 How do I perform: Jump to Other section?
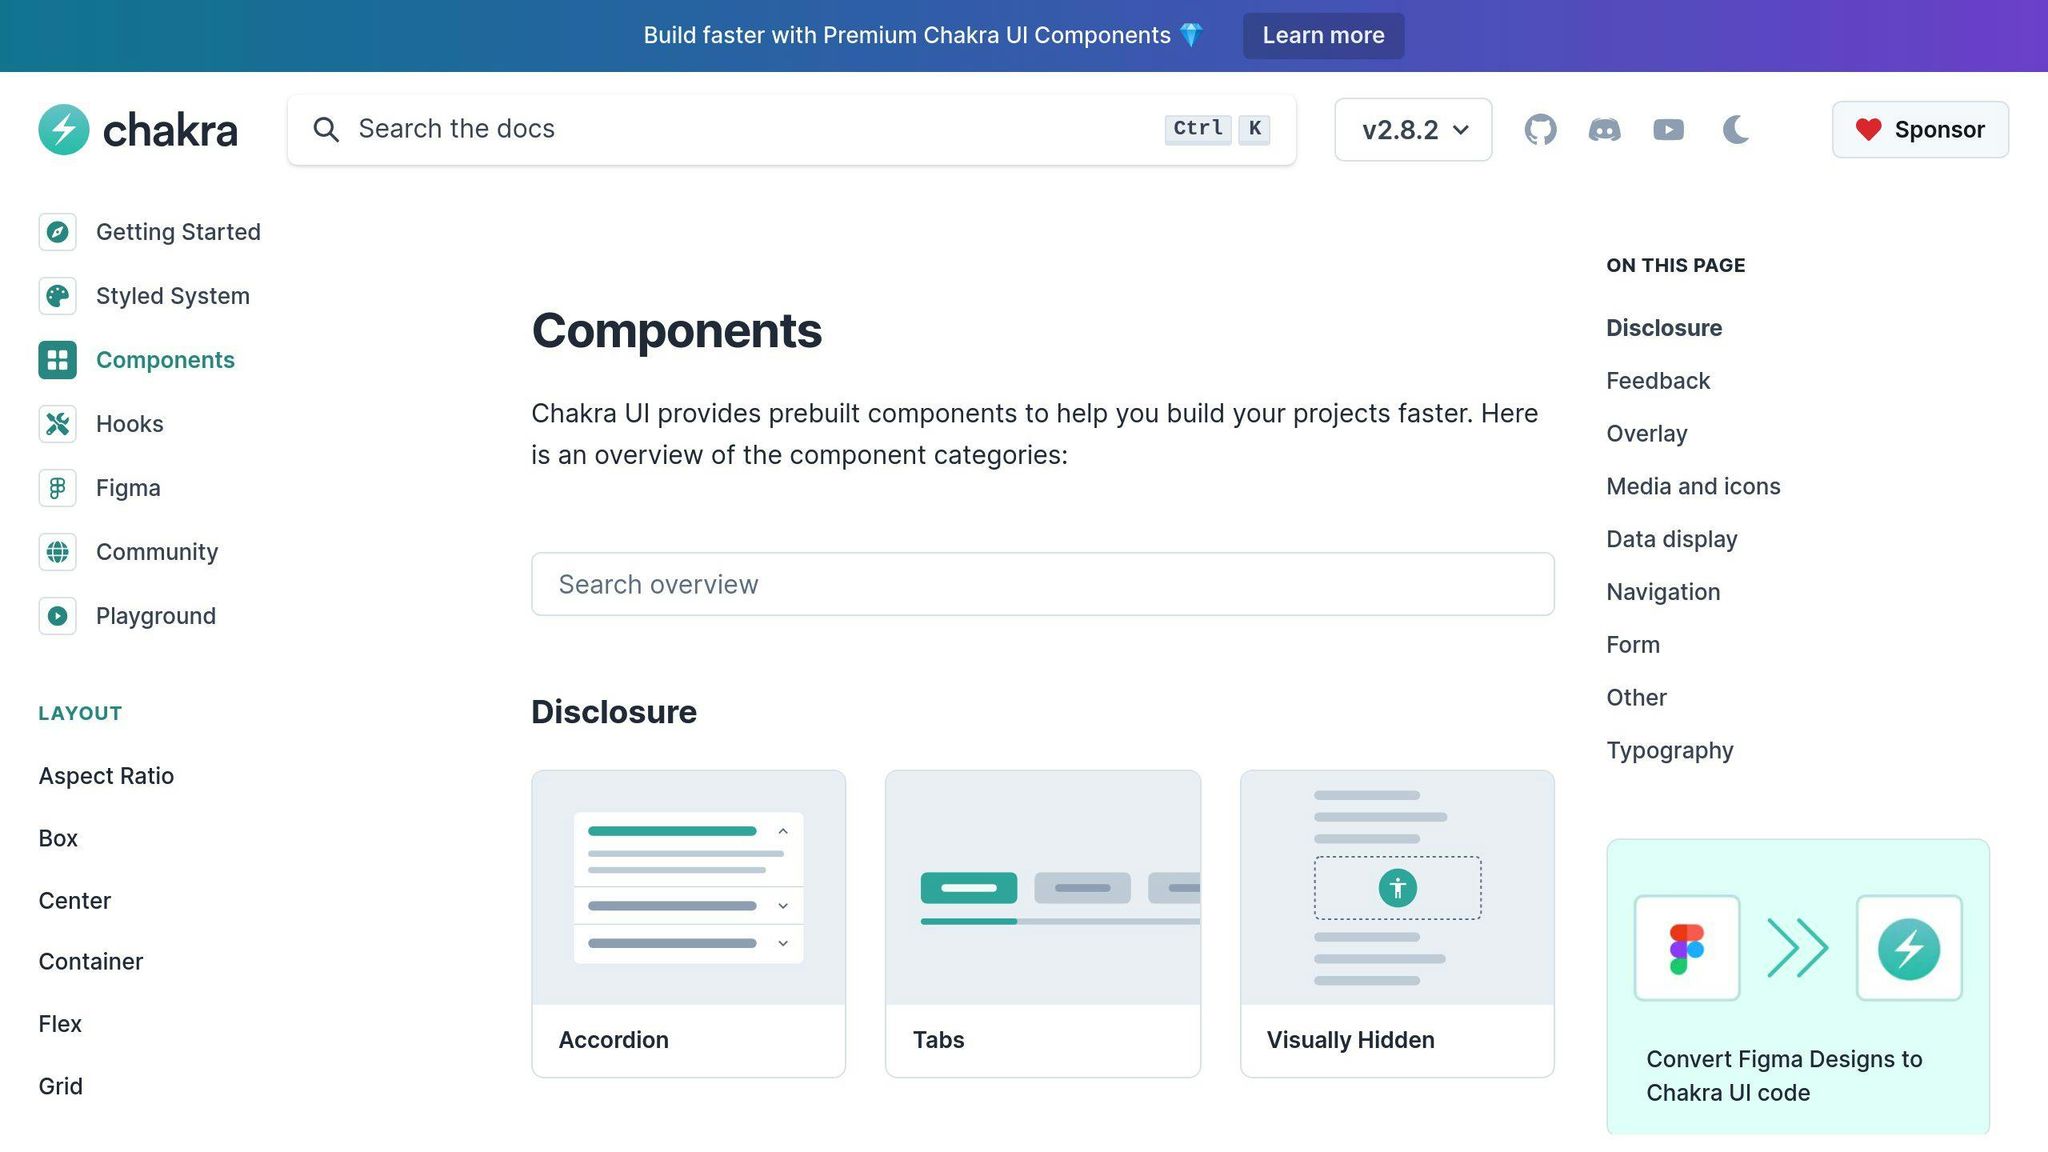coord(1636,698)
